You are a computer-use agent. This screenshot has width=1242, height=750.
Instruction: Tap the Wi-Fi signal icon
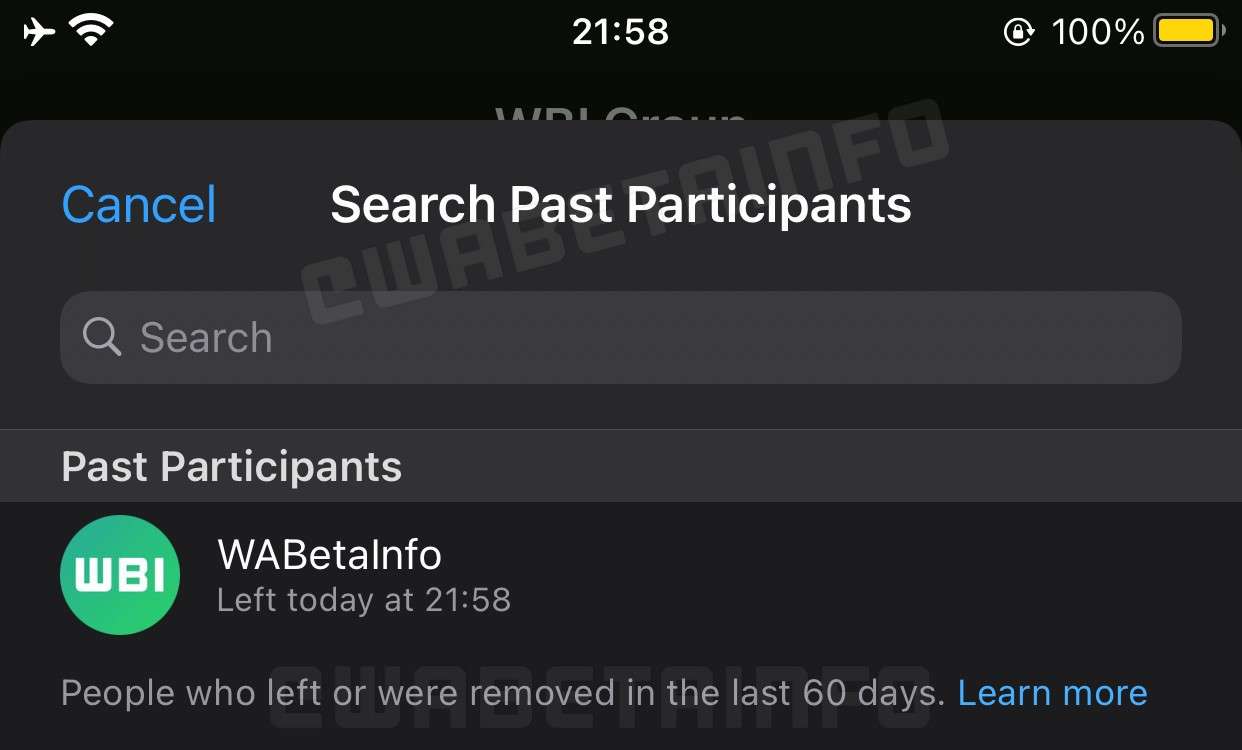(91, 32)
